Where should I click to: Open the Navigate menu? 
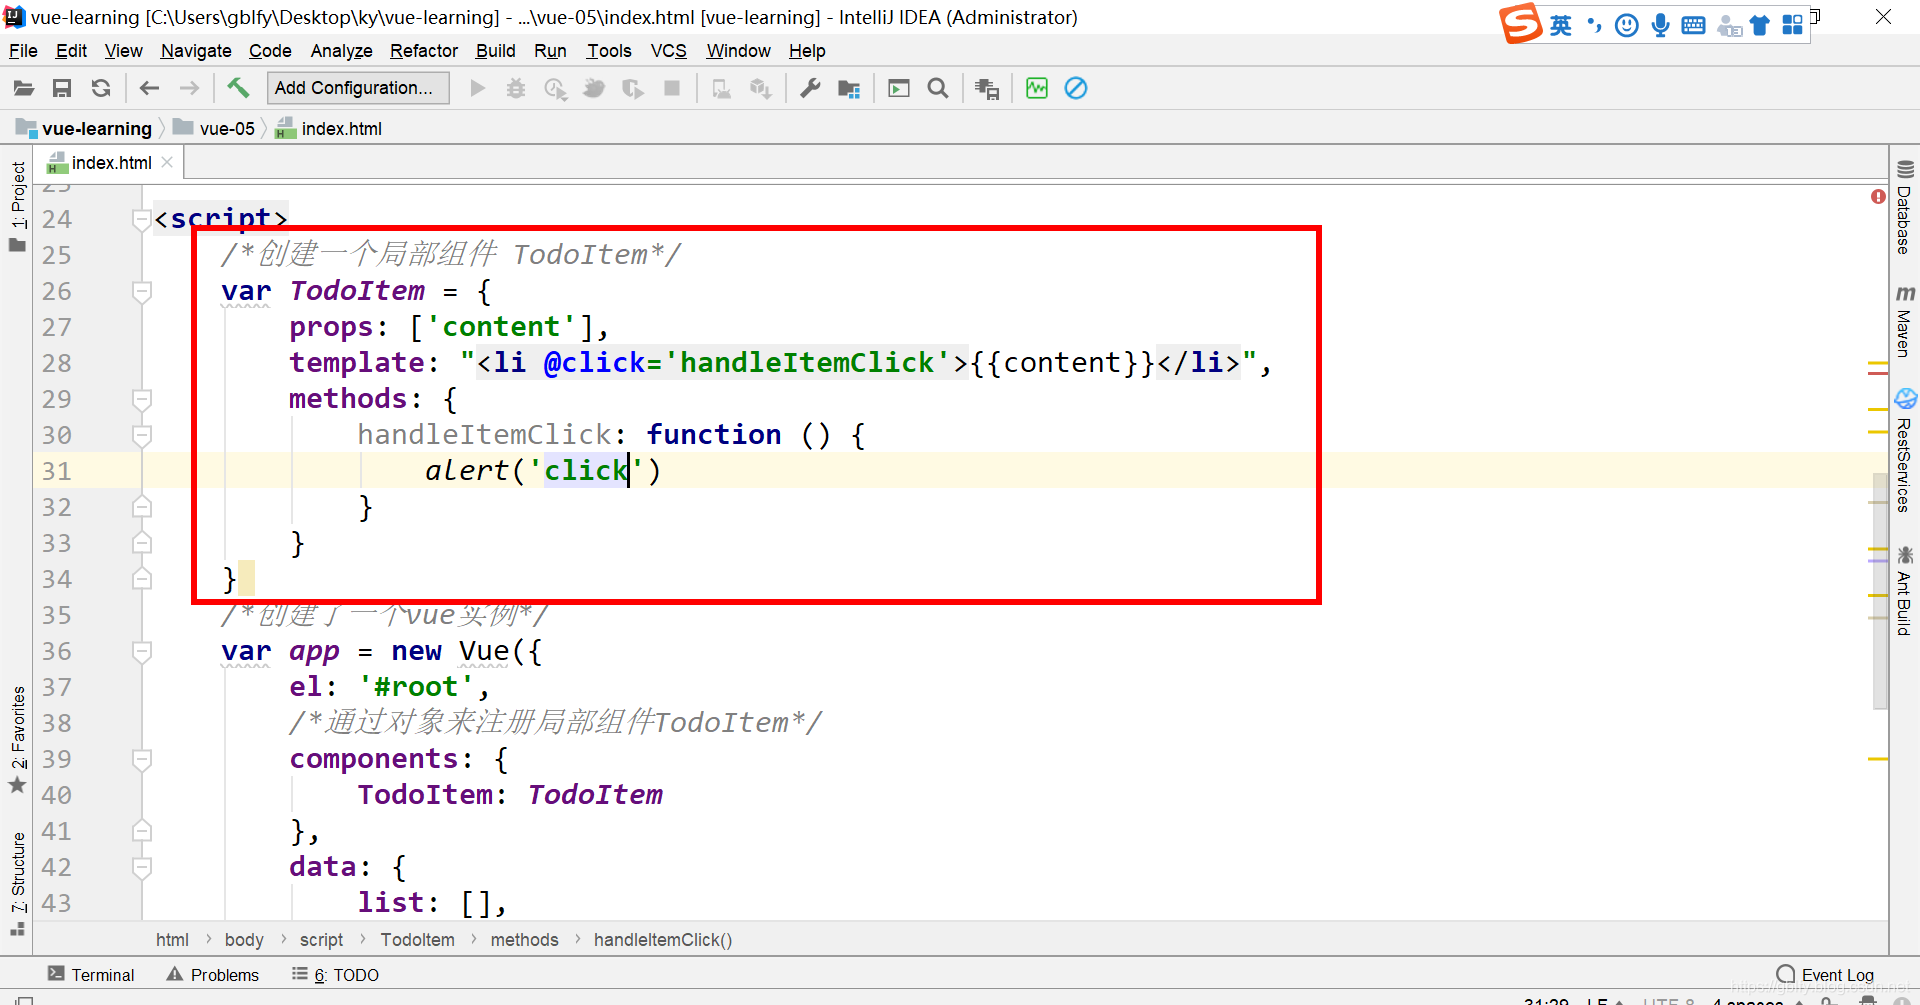pos(196,51)
